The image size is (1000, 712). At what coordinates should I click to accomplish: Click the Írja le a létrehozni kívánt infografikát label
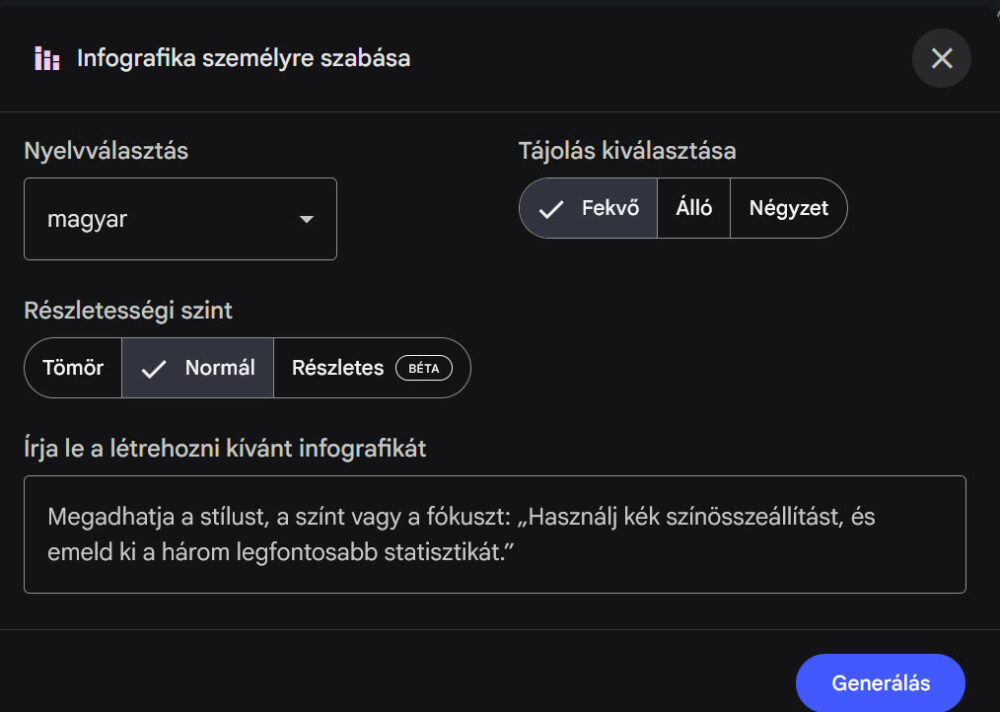pyautogui.click(x=225, y=449)
